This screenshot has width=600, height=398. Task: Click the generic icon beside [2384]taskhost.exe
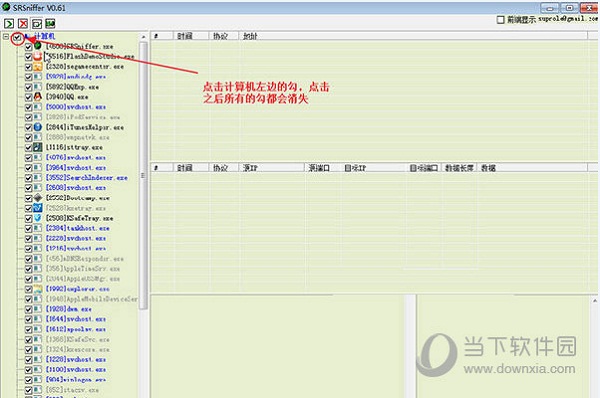pyautogui.click(x=38, y=228)
